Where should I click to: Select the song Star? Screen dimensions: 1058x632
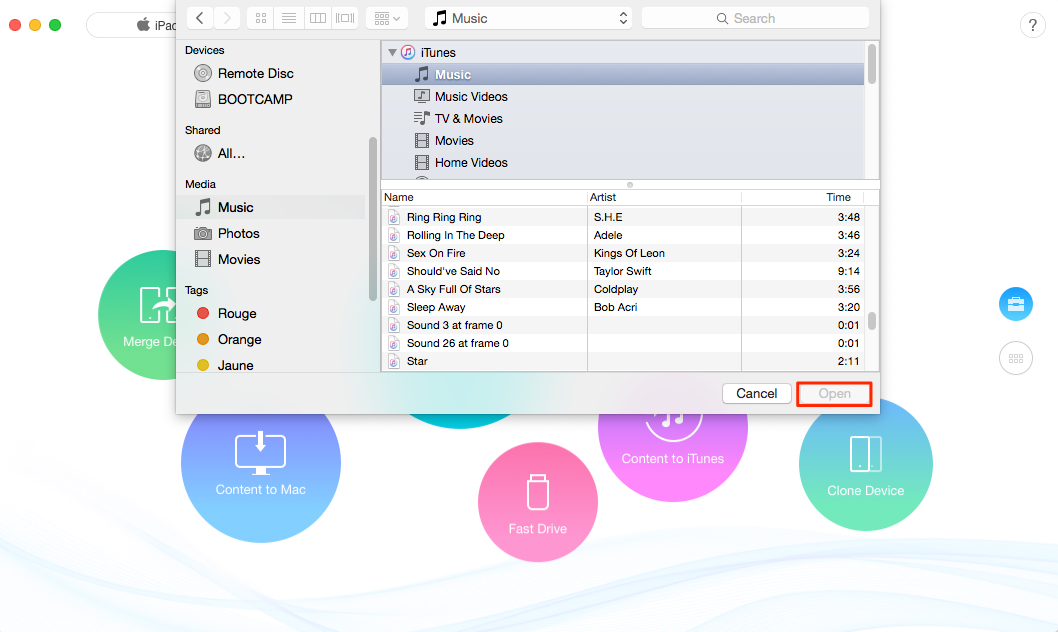[417, 361]
